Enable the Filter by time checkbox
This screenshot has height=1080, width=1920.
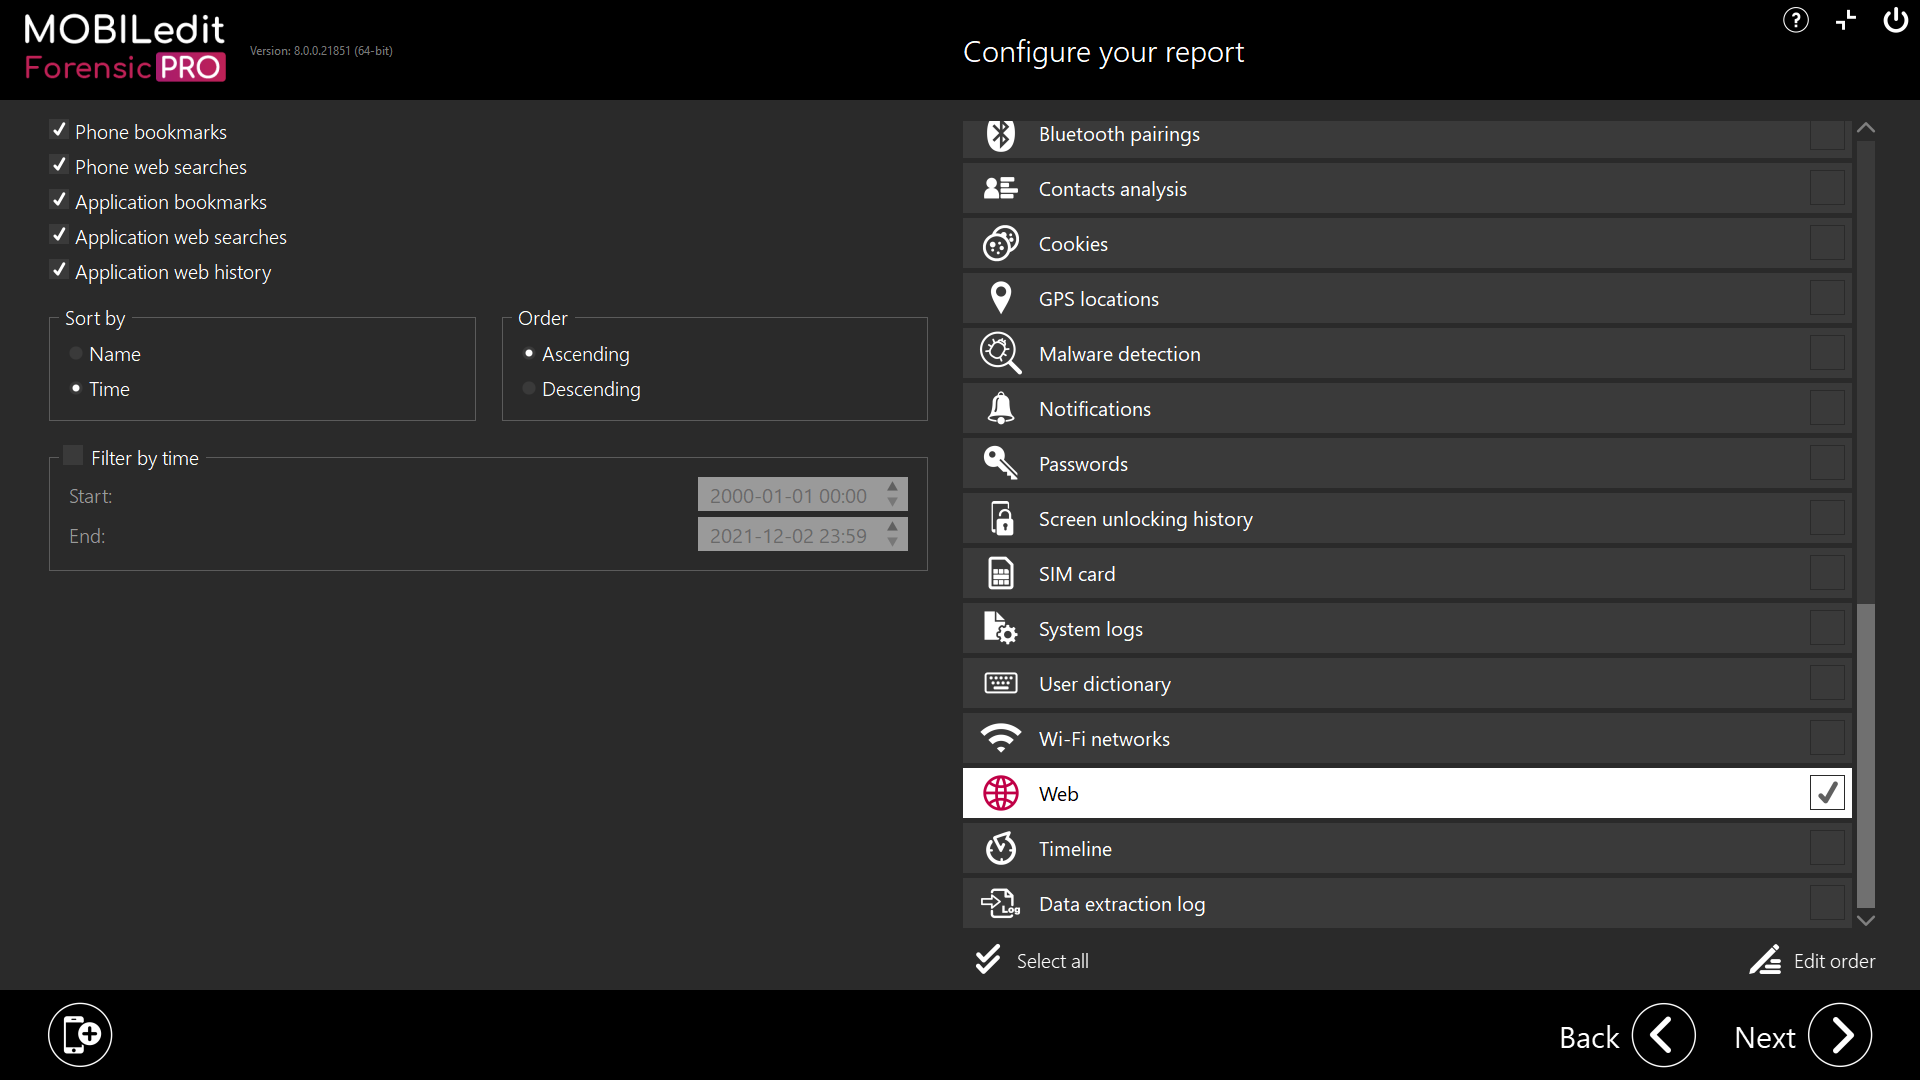pyautogui.click(x=73, y=457)
